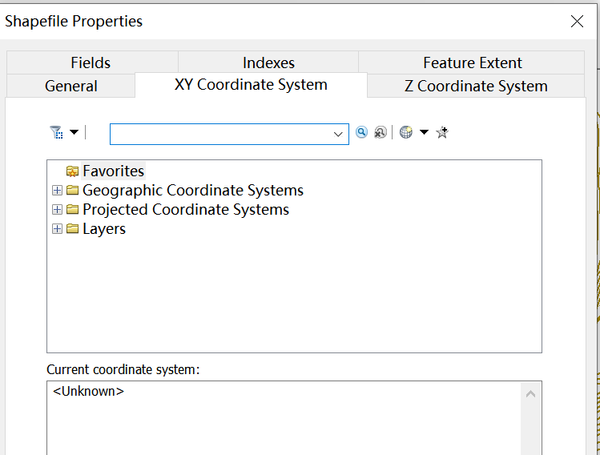The image size is (600, 455).
Task: Click the add to favorites star icon
Action: [x=442, y=132]
